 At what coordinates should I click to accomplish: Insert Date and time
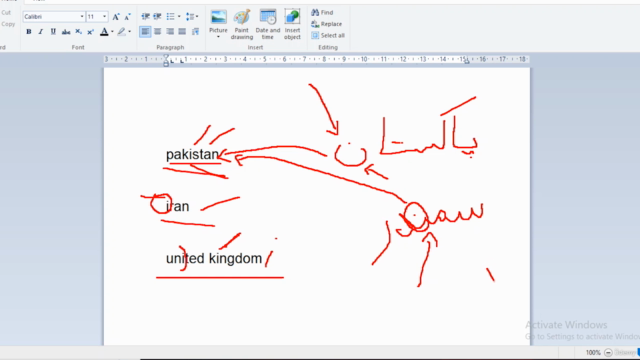coord(268,24)
